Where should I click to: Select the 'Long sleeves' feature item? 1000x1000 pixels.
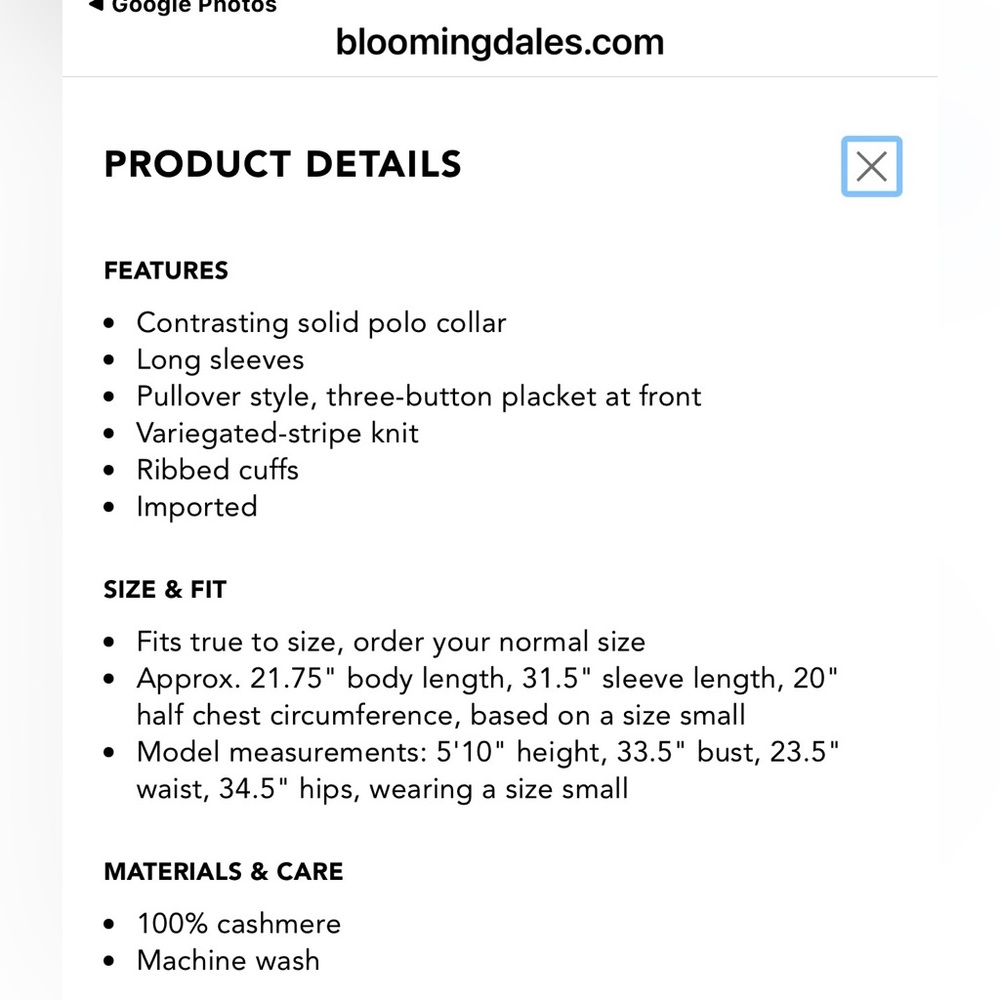click(220, 360)
